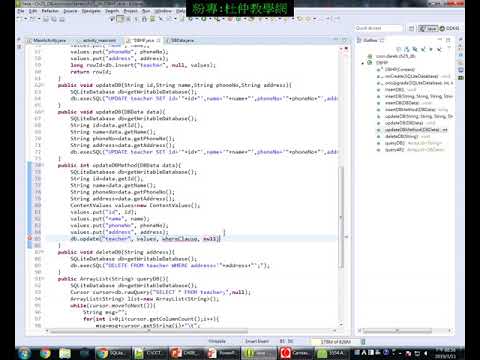Collapse the deleteDB method fold marker
This screenshot has height=360, width=480.
pyautogui.click(x=43, y=252)
